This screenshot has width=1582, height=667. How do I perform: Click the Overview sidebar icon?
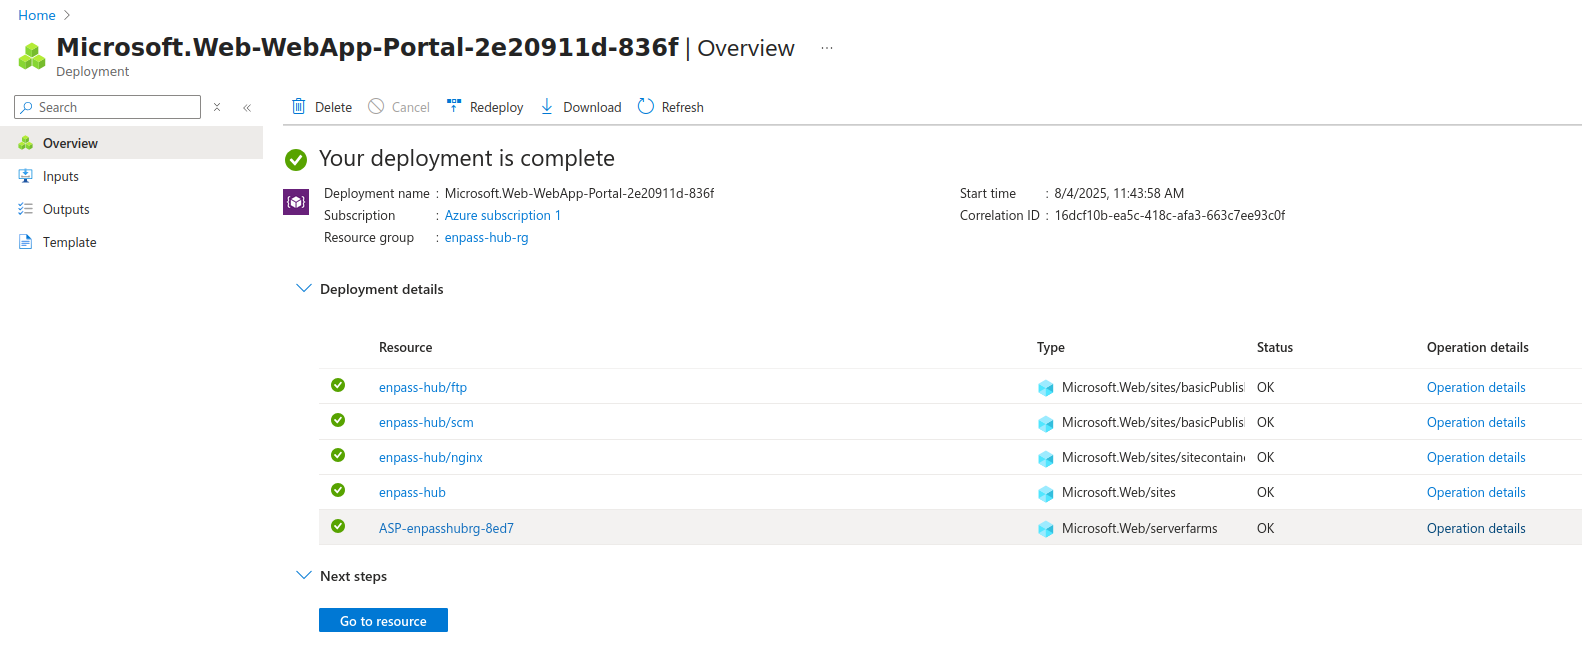tap(26, 143)
